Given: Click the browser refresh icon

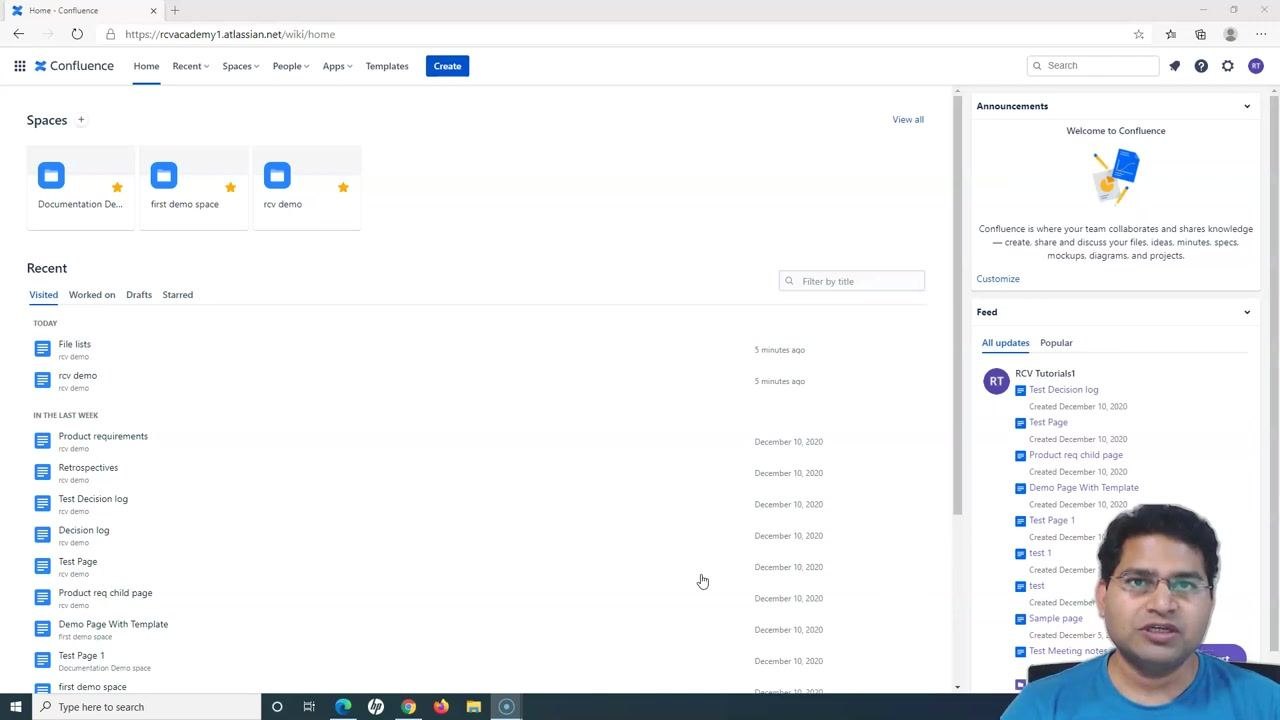Looking at the screenshot, I should coord(77,34).
